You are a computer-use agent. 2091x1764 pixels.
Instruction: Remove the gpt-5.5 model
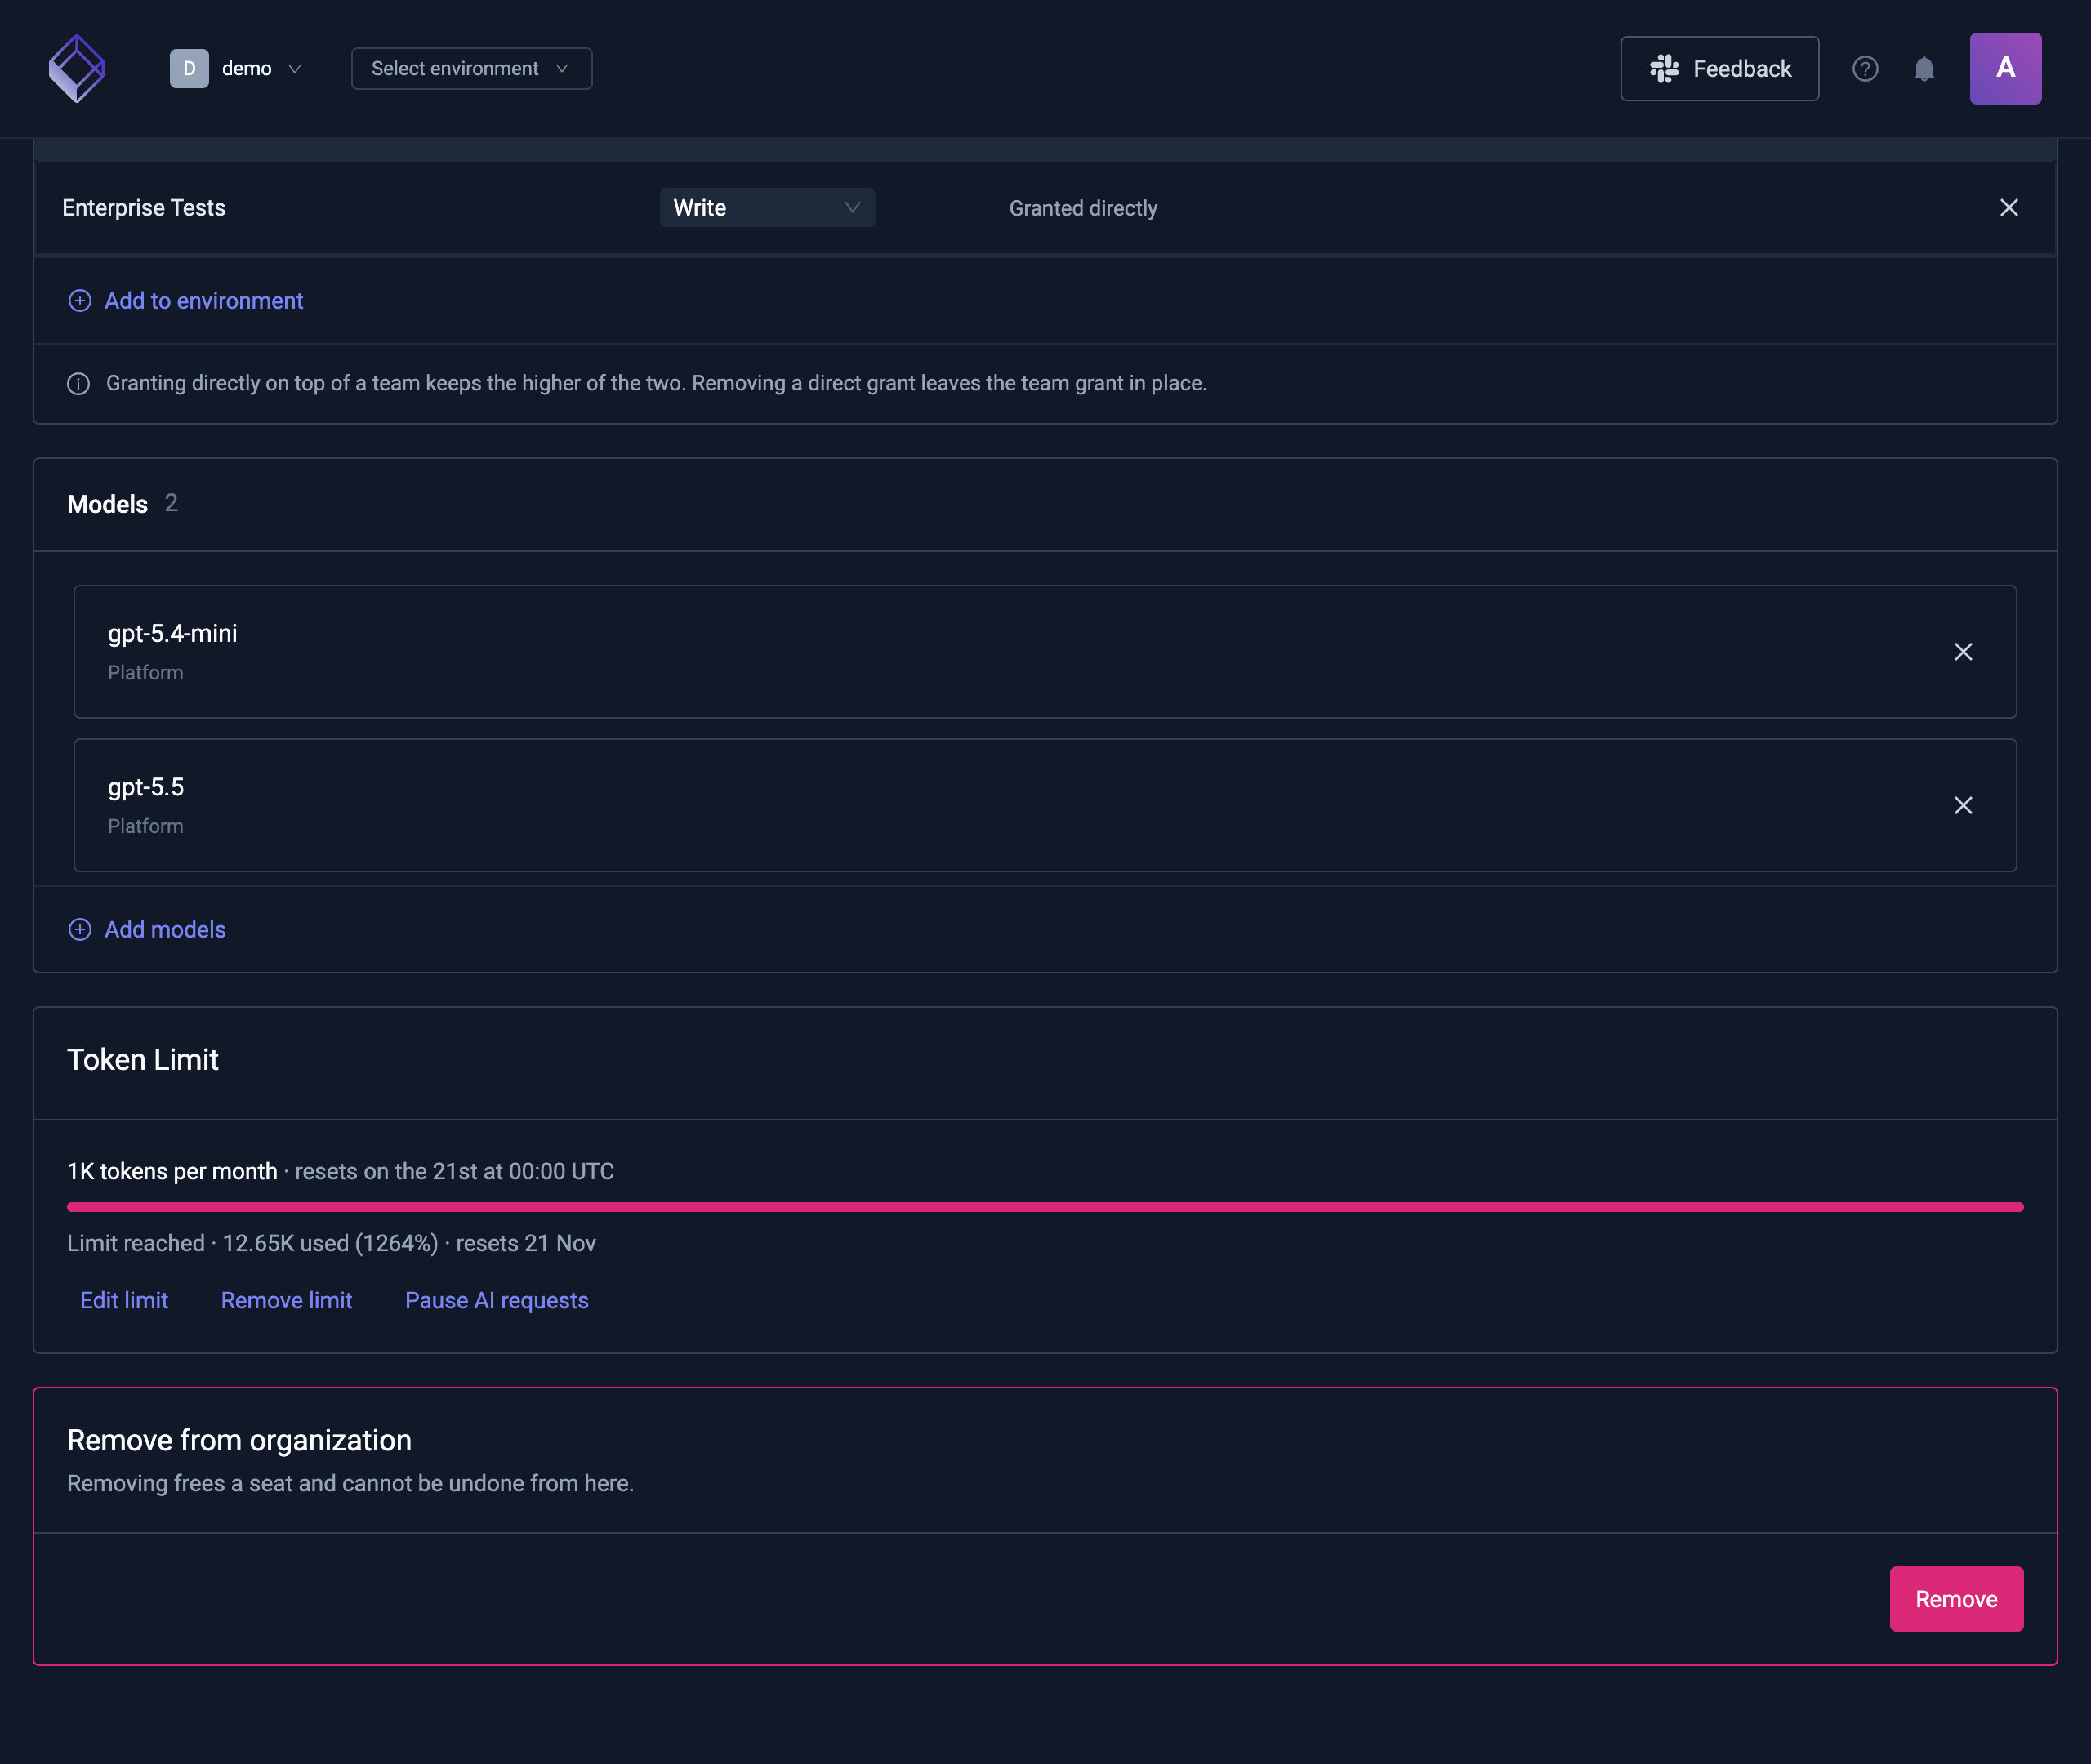[x=1963, y=805]
